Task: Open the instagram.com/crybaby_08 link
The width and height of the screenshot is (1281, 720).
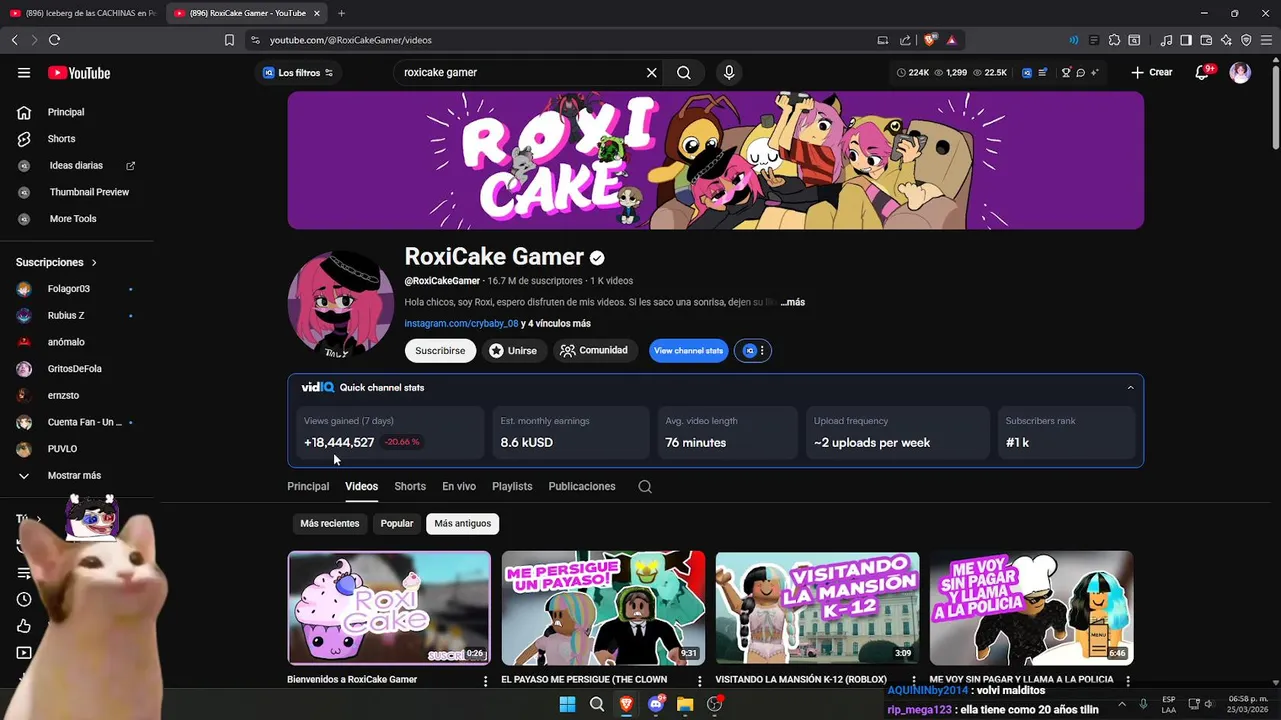Action: tap(461, 324)
